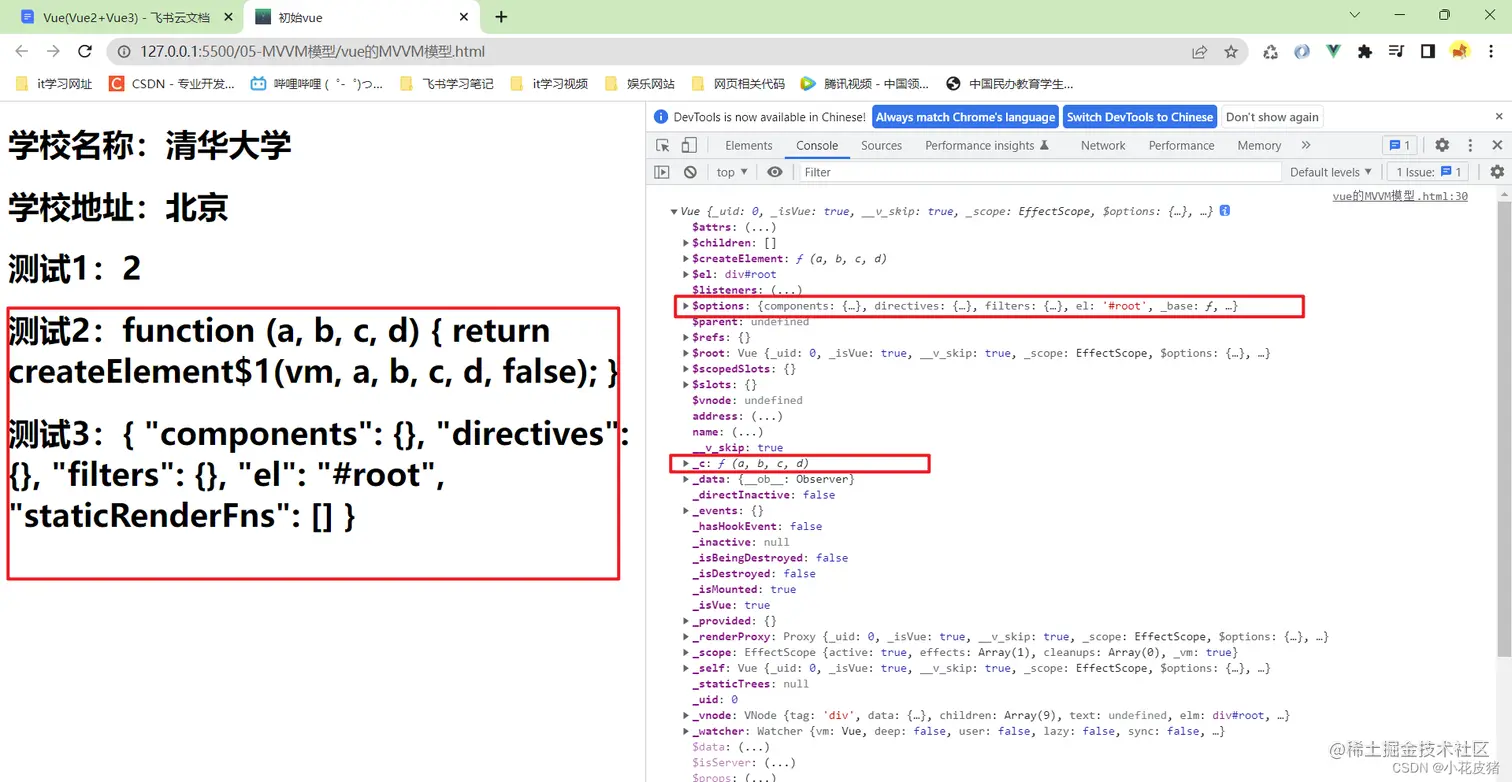Close the DevTools panel

[x=1497, y=145]
